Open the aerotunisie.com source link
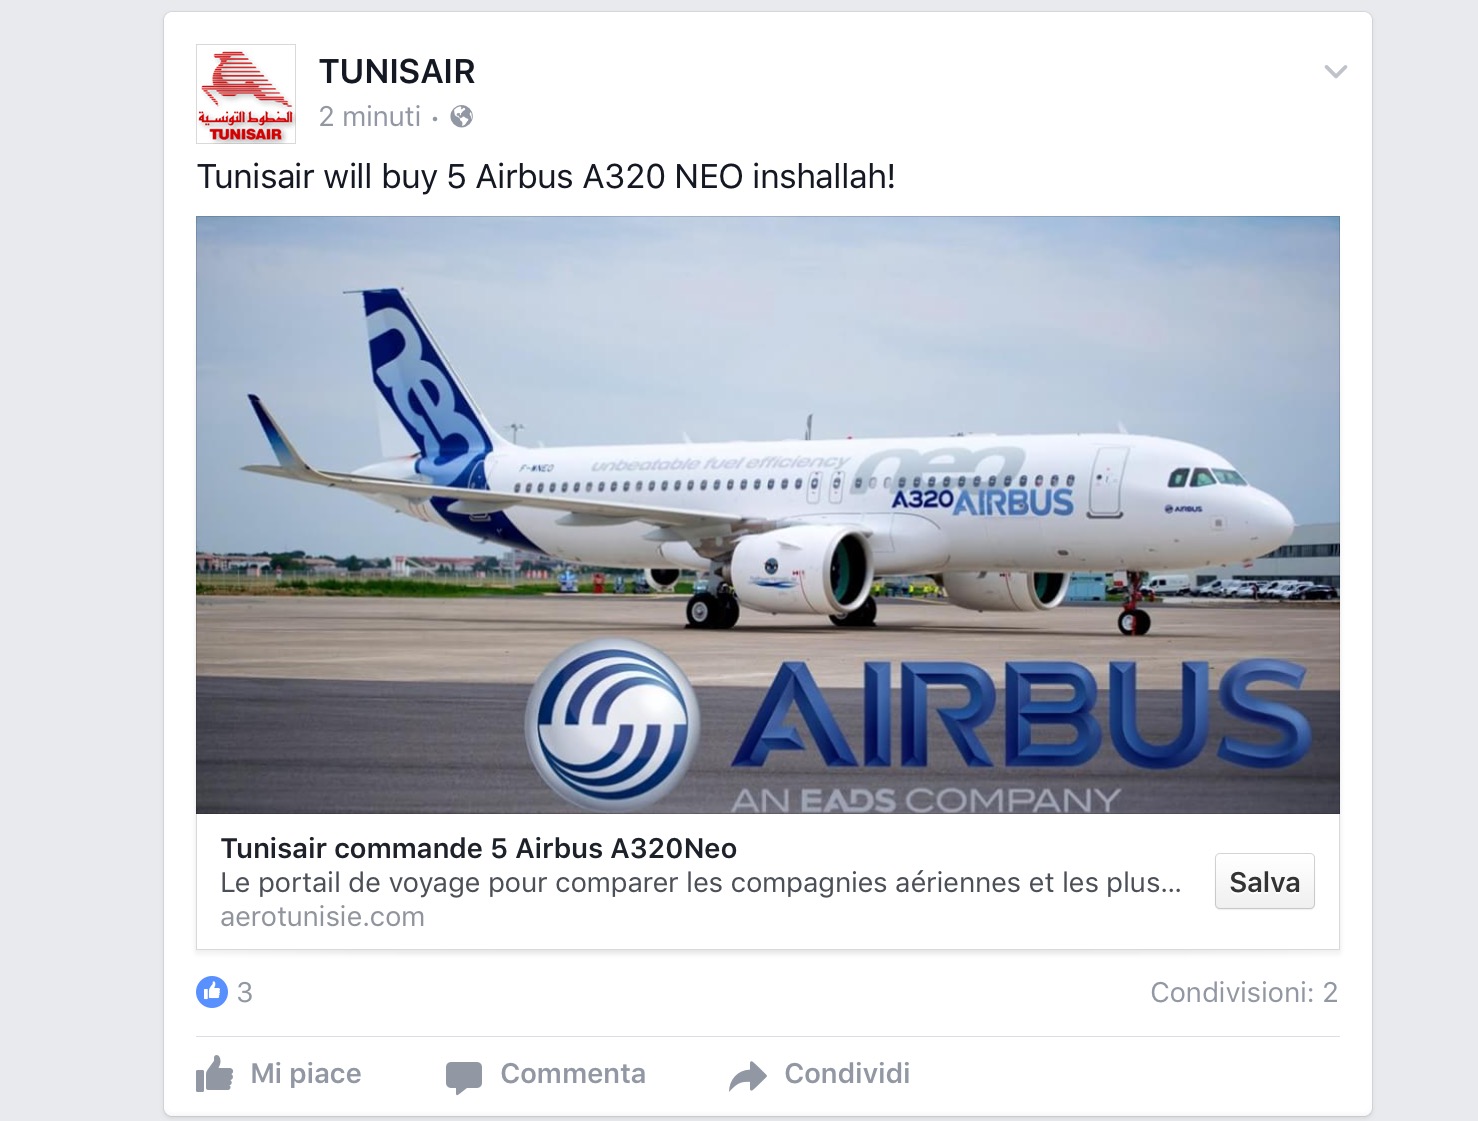Image resolution: width=1478 pixels, height=1121 pixels. pos(322,917)
